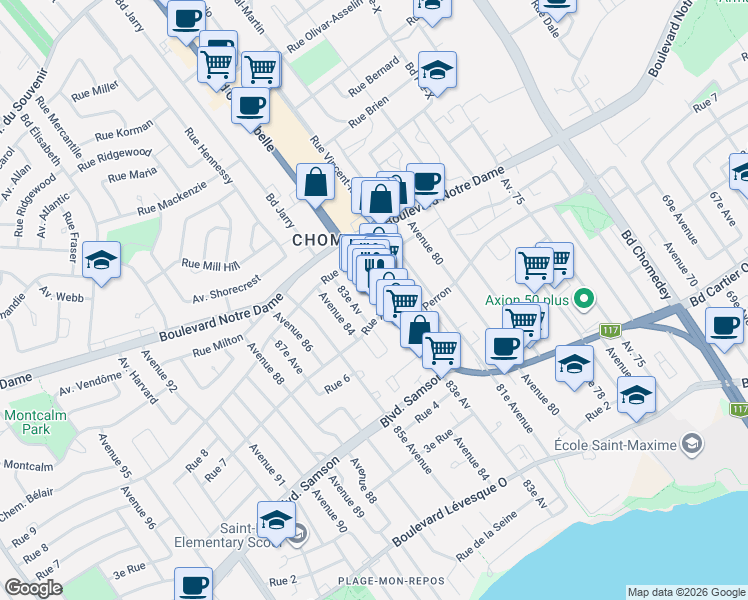The height and width of the screenshot is (600, 748).
Task: Click the Rue Milton street label
Action: click(x=218, y=345)
